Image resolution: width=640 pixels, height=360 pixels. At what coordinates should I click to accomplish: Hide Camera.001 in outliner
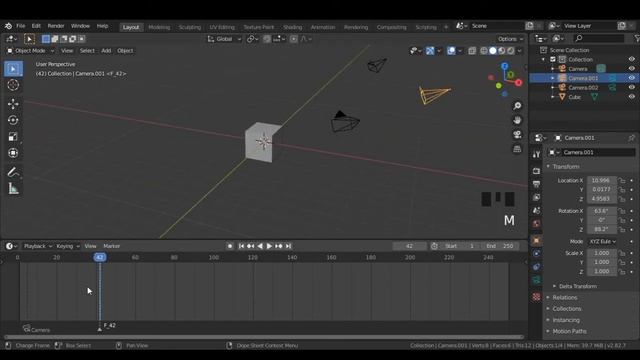[x=631, y=78]
